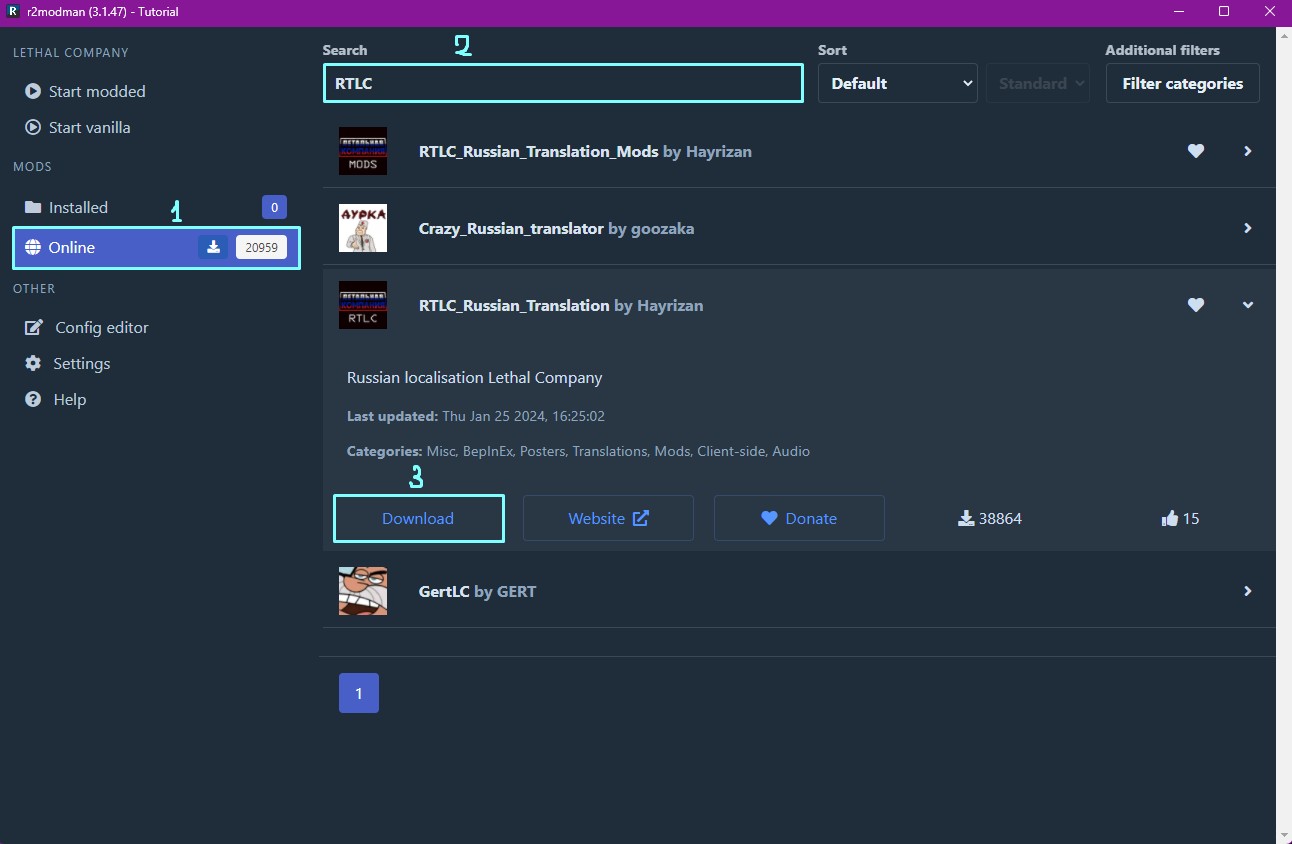Click the RTLC_Russian_Translation mod thumbnail

point(363,305)
